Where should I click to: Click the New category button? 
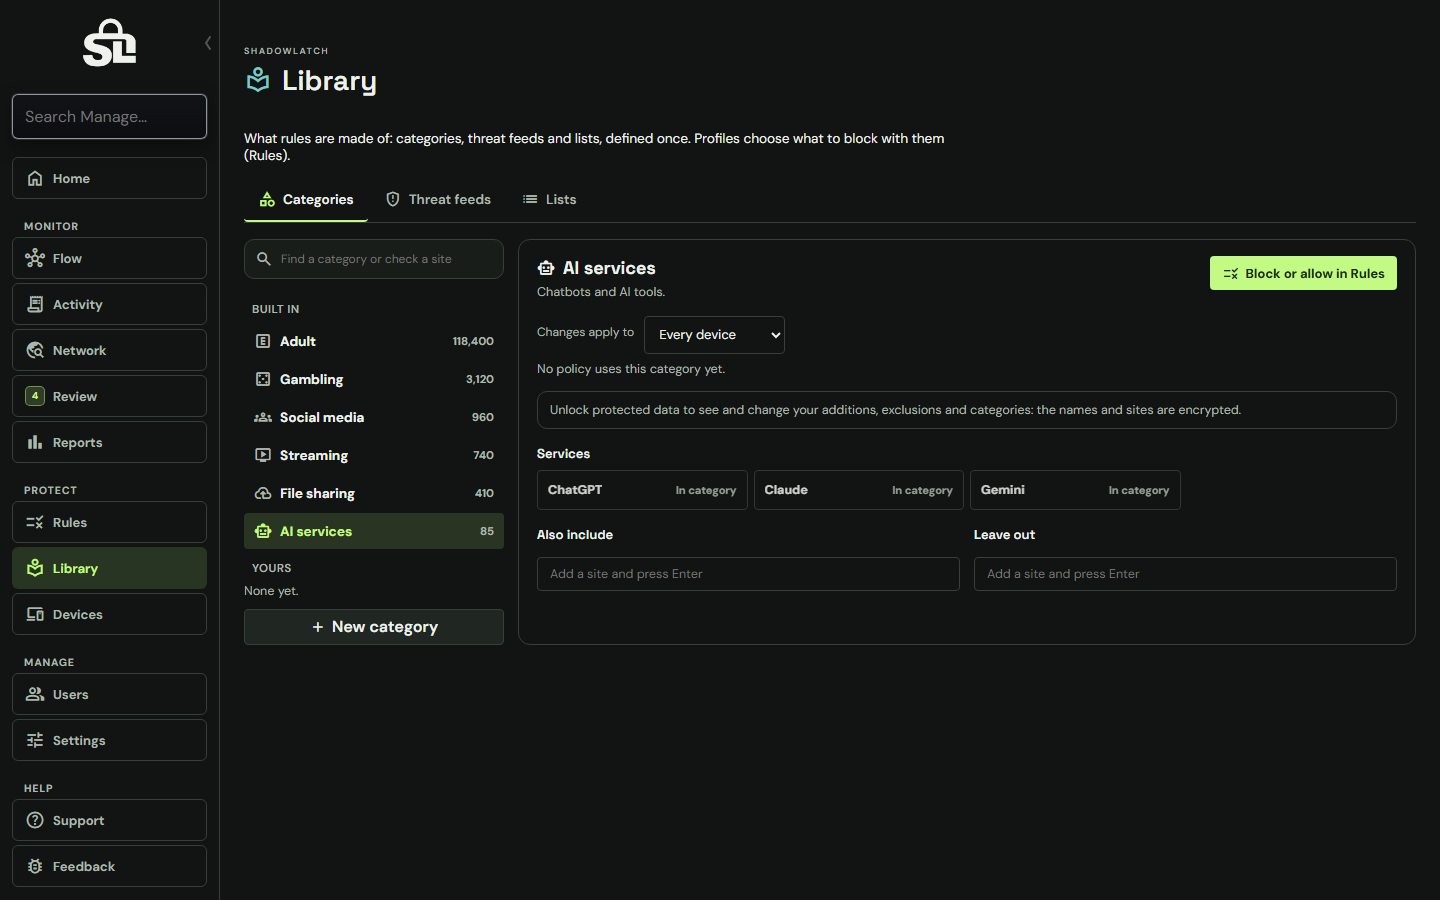tap(374, 627)
